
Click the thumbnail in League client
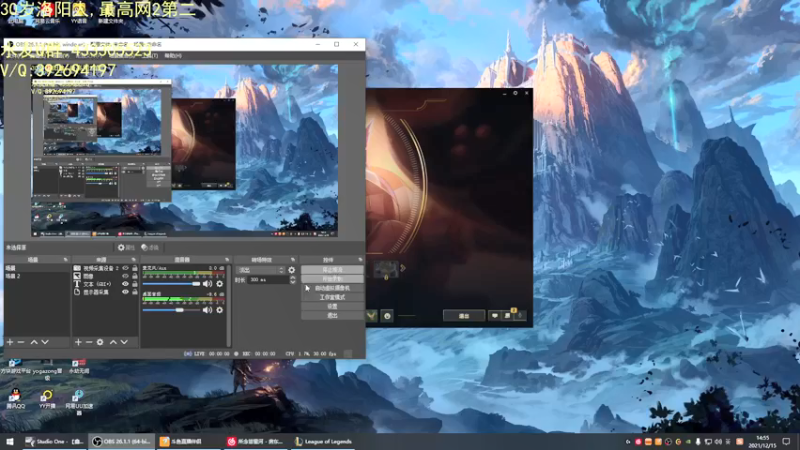pos(386,269)
